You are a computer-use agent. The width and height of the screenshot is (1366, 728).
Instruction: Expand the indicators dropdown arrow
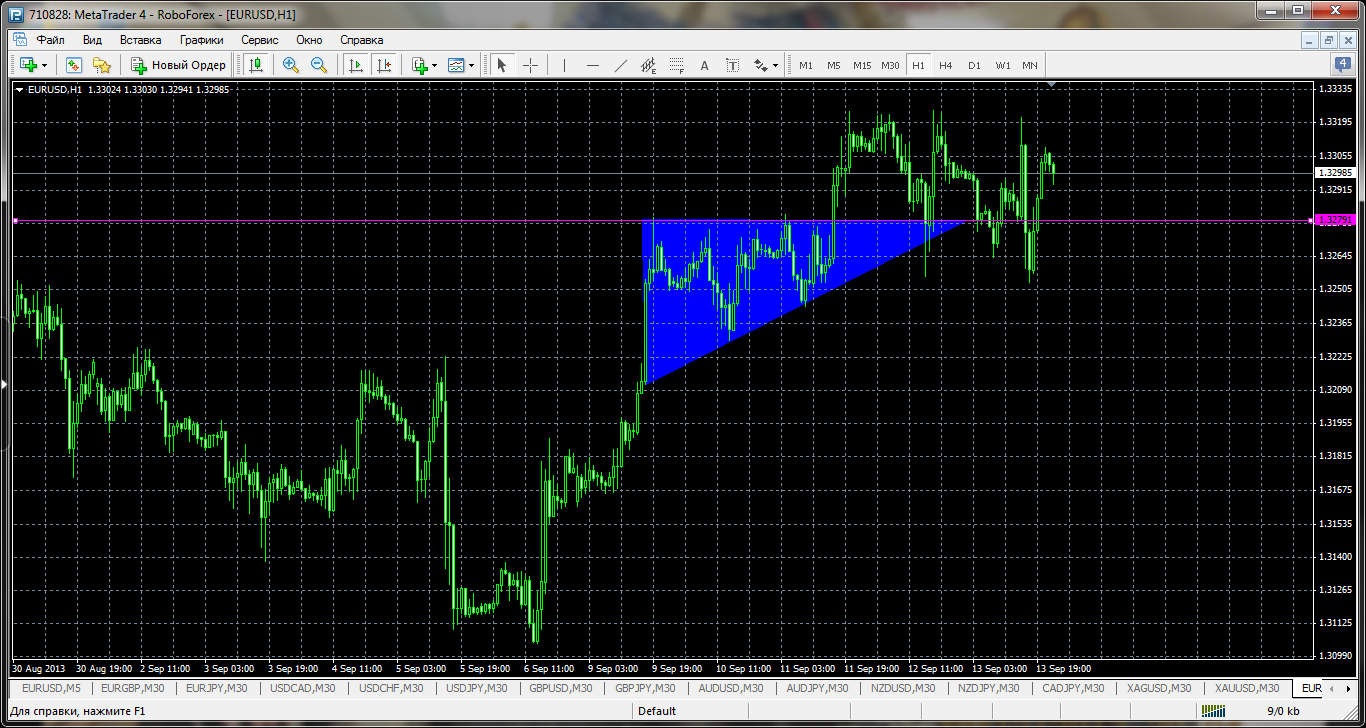click(434, 66)
